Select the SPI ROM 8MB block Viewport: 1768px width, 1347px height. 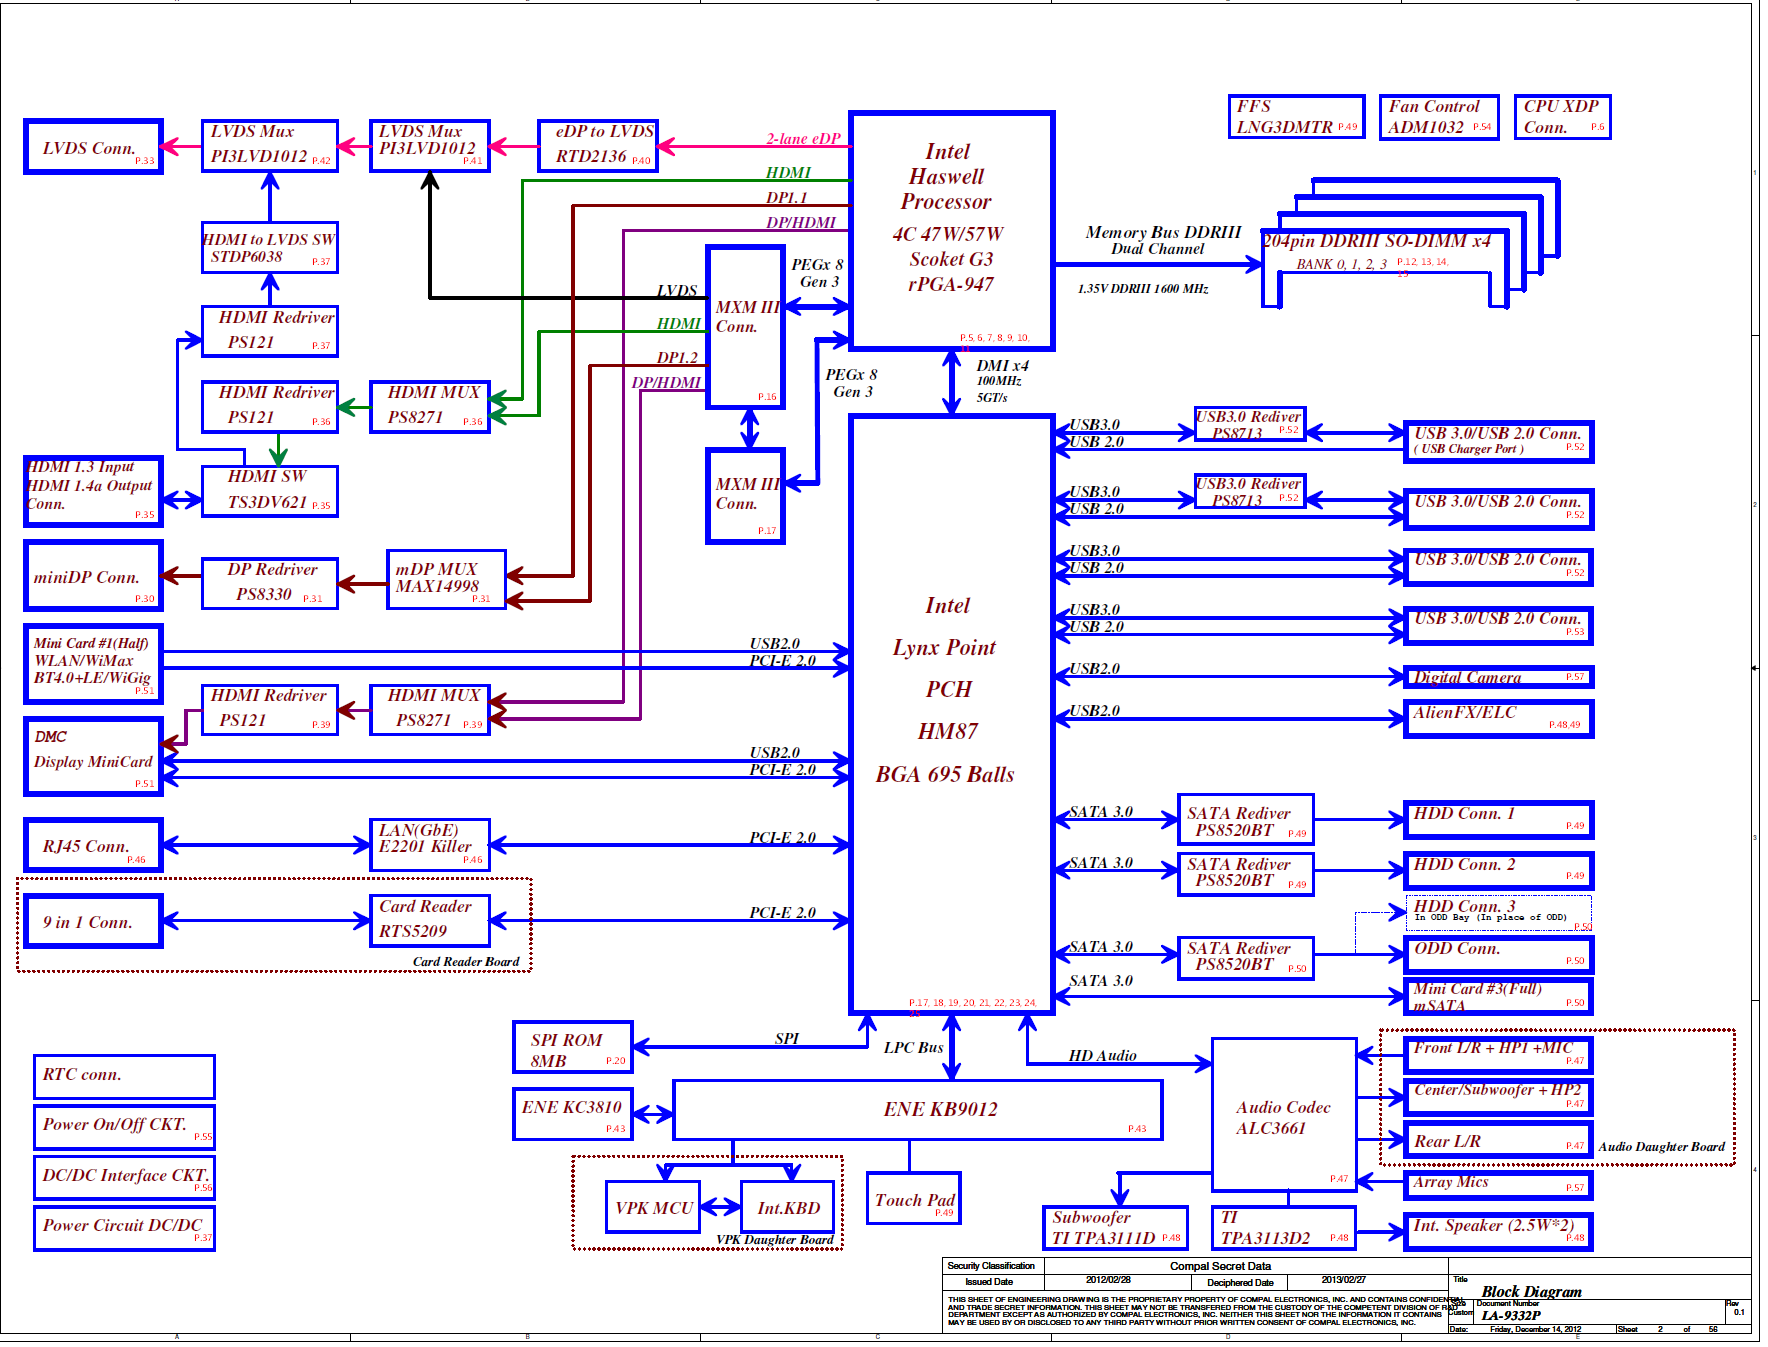(x=572, y=1047)
